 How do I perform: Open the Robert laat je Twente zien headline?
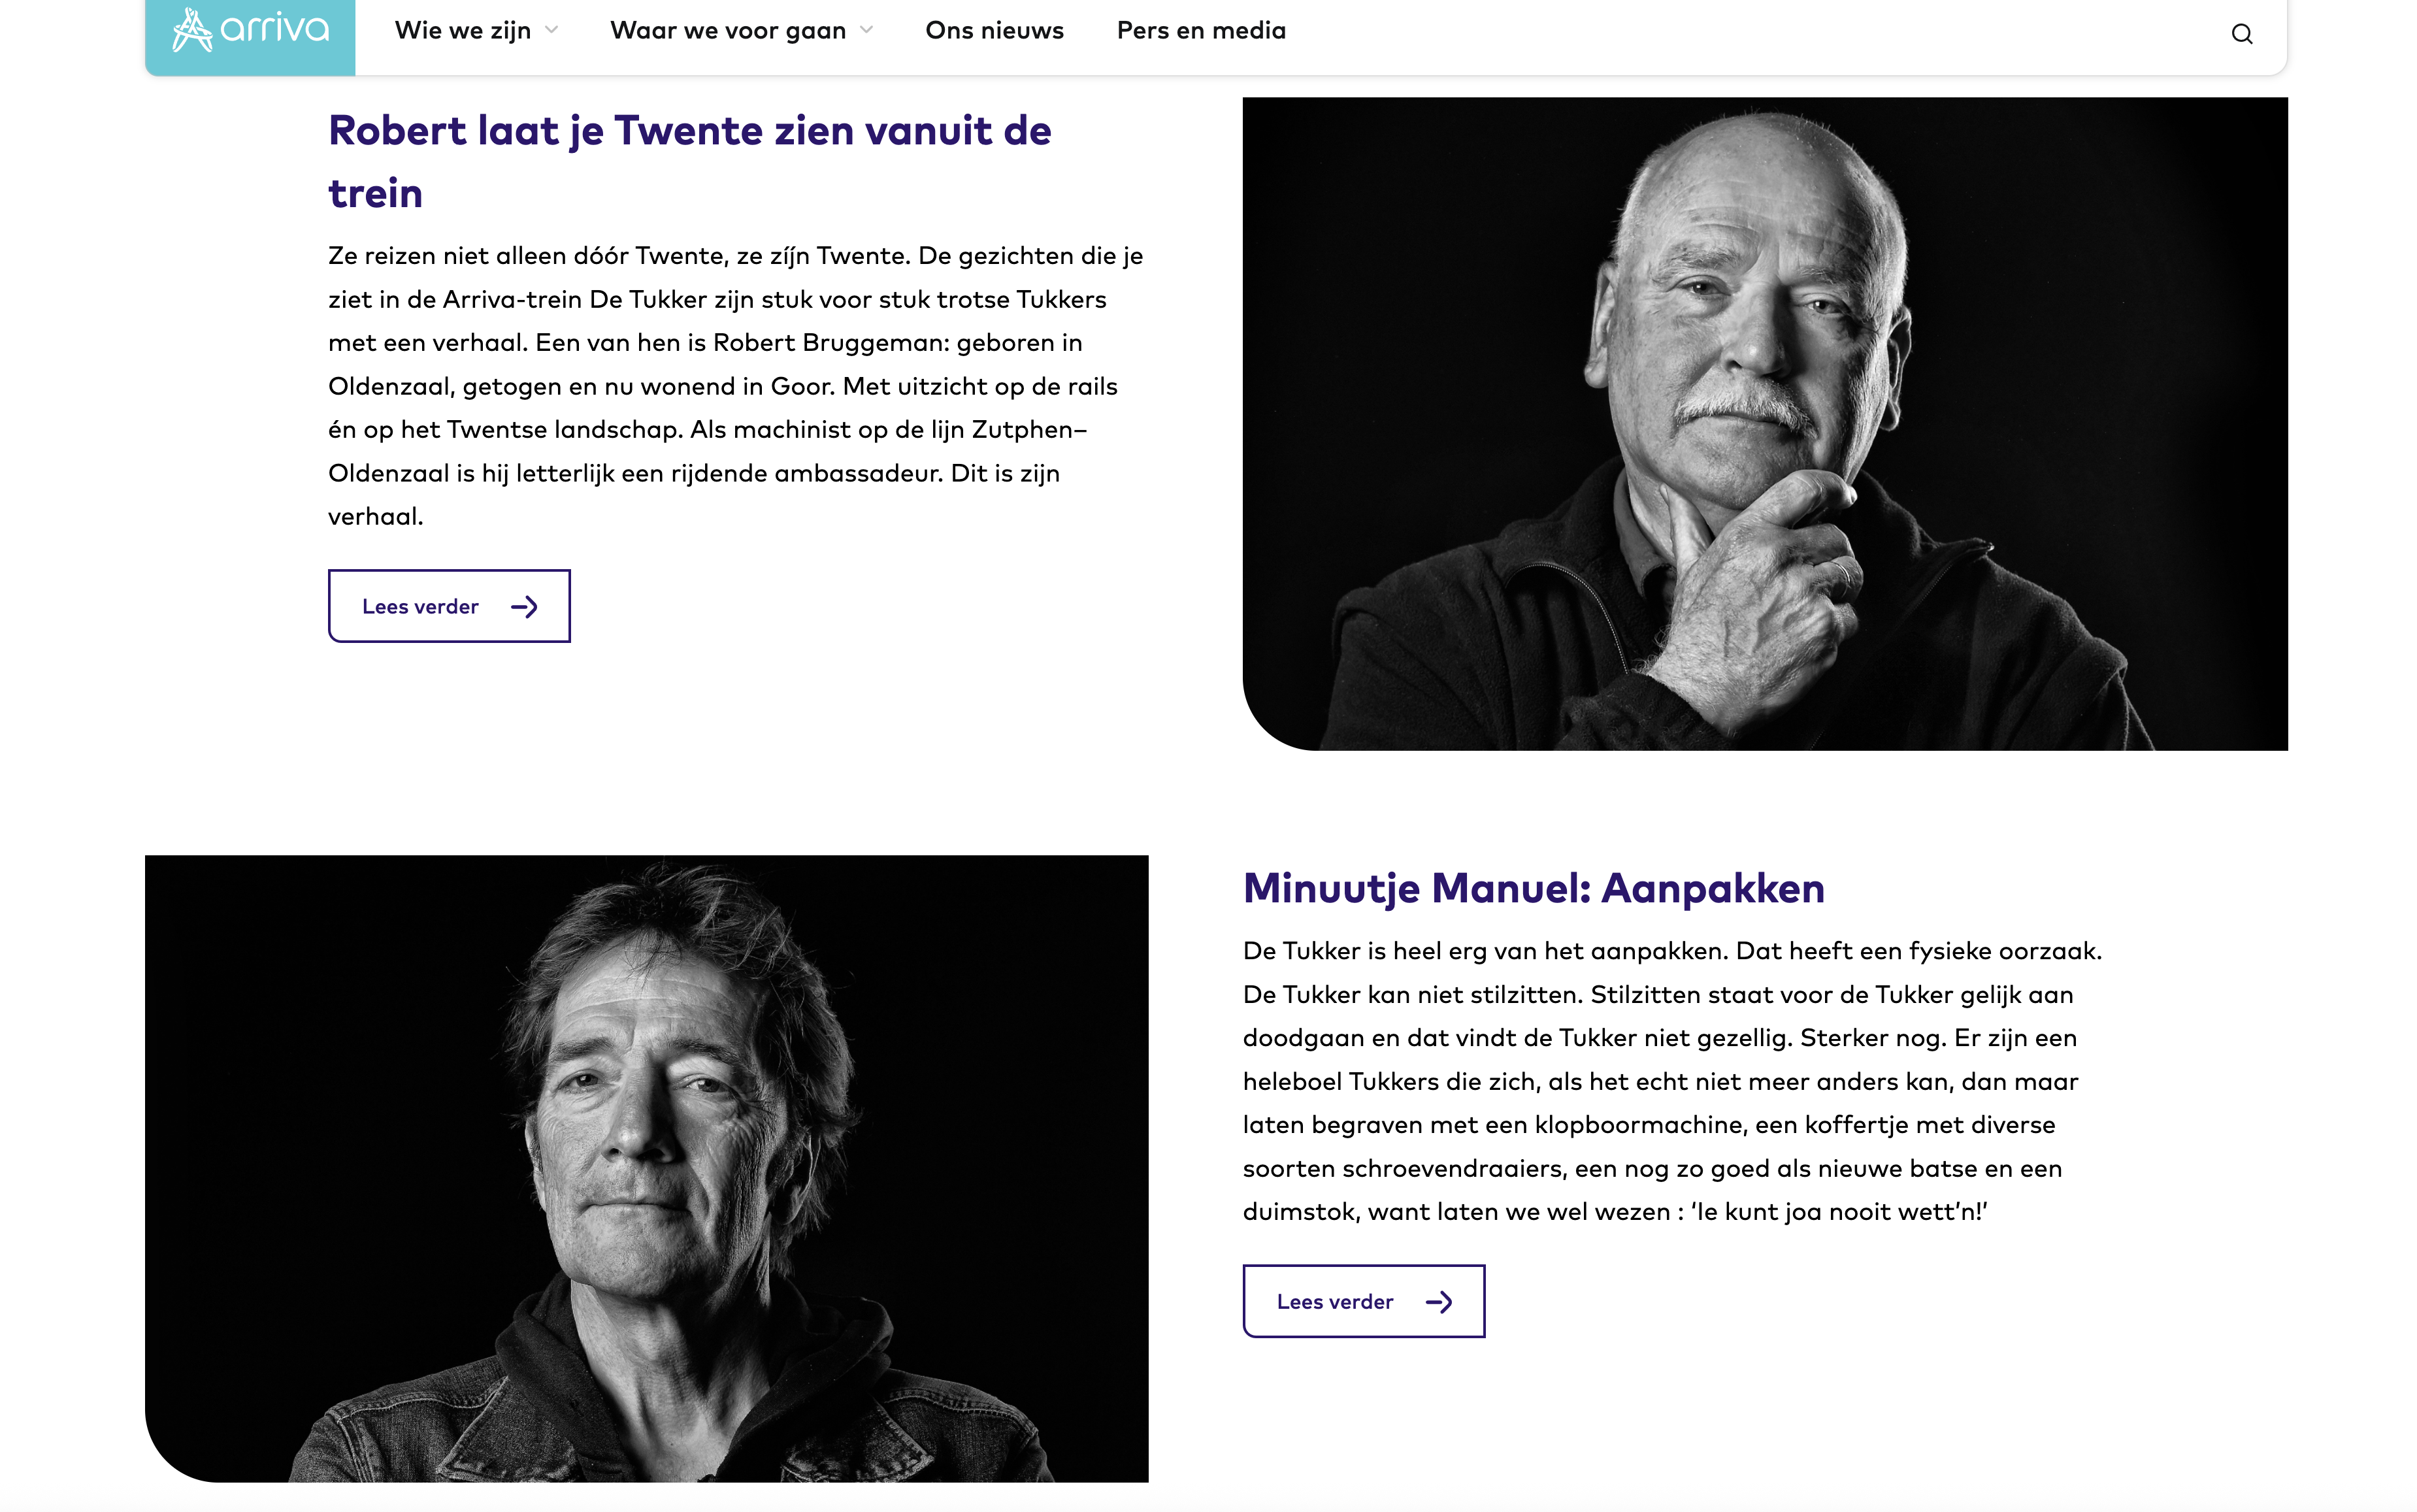690,162
